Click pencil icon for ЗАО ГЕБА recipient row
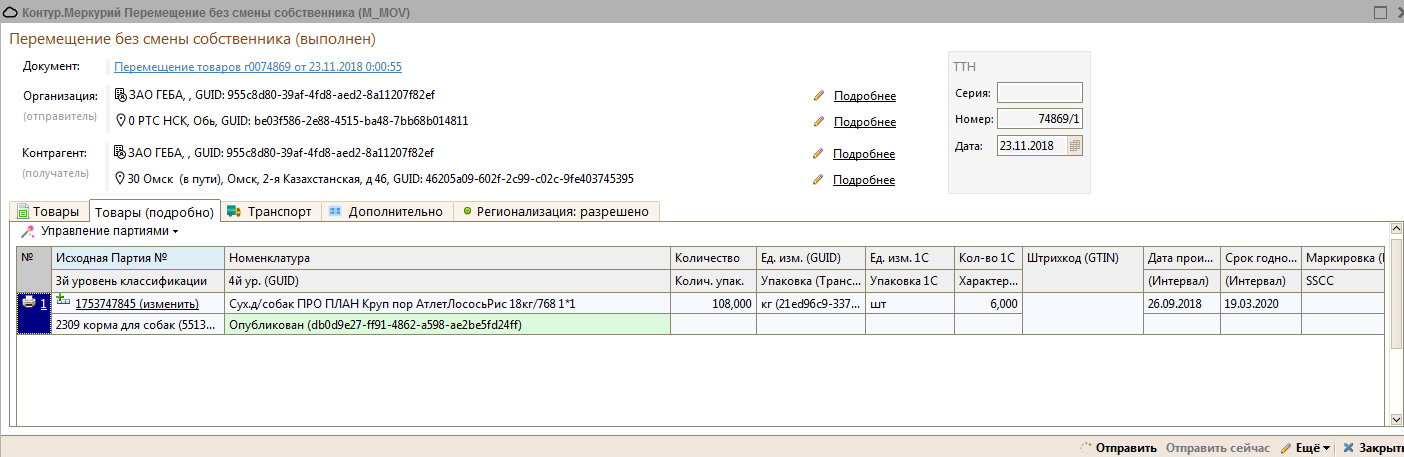Viewport: 1404px width, 457px height. click(x=819, y=154)
